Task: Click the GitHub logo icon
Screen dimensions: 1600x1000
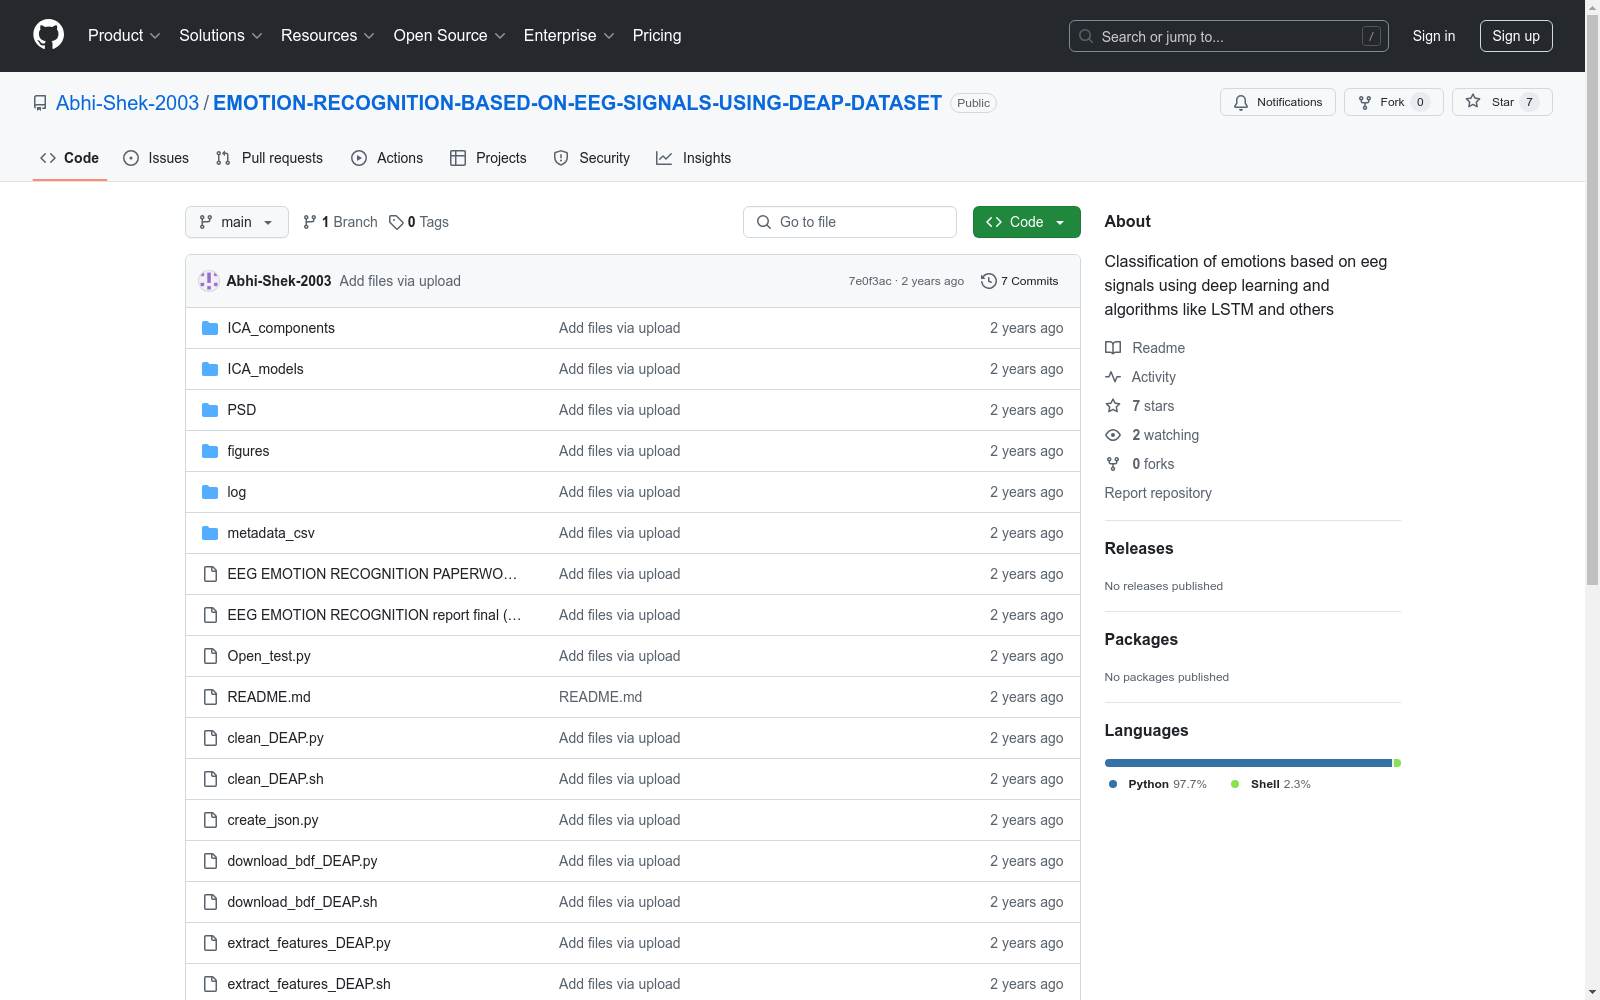Action: [48, 35]
